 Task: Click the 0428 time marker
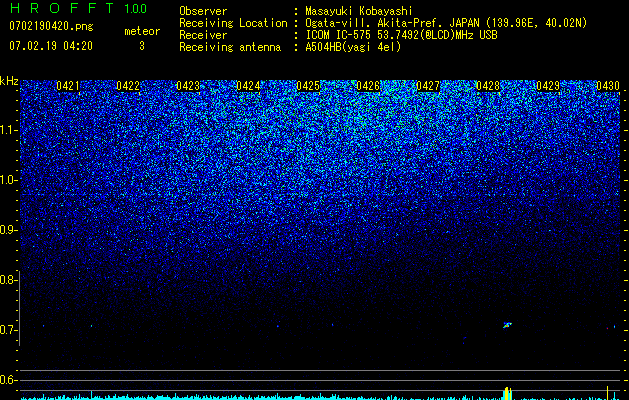tap(488, 86)
